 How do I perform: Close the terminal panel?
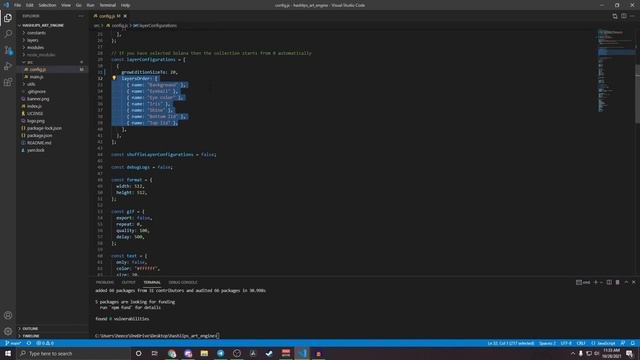[633, 282]
